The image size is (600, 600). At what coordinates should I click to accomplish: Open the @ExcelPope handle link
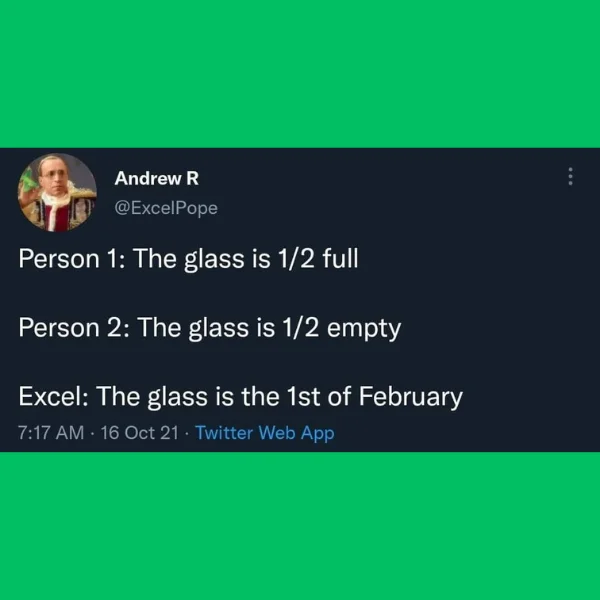pos(166,208)
